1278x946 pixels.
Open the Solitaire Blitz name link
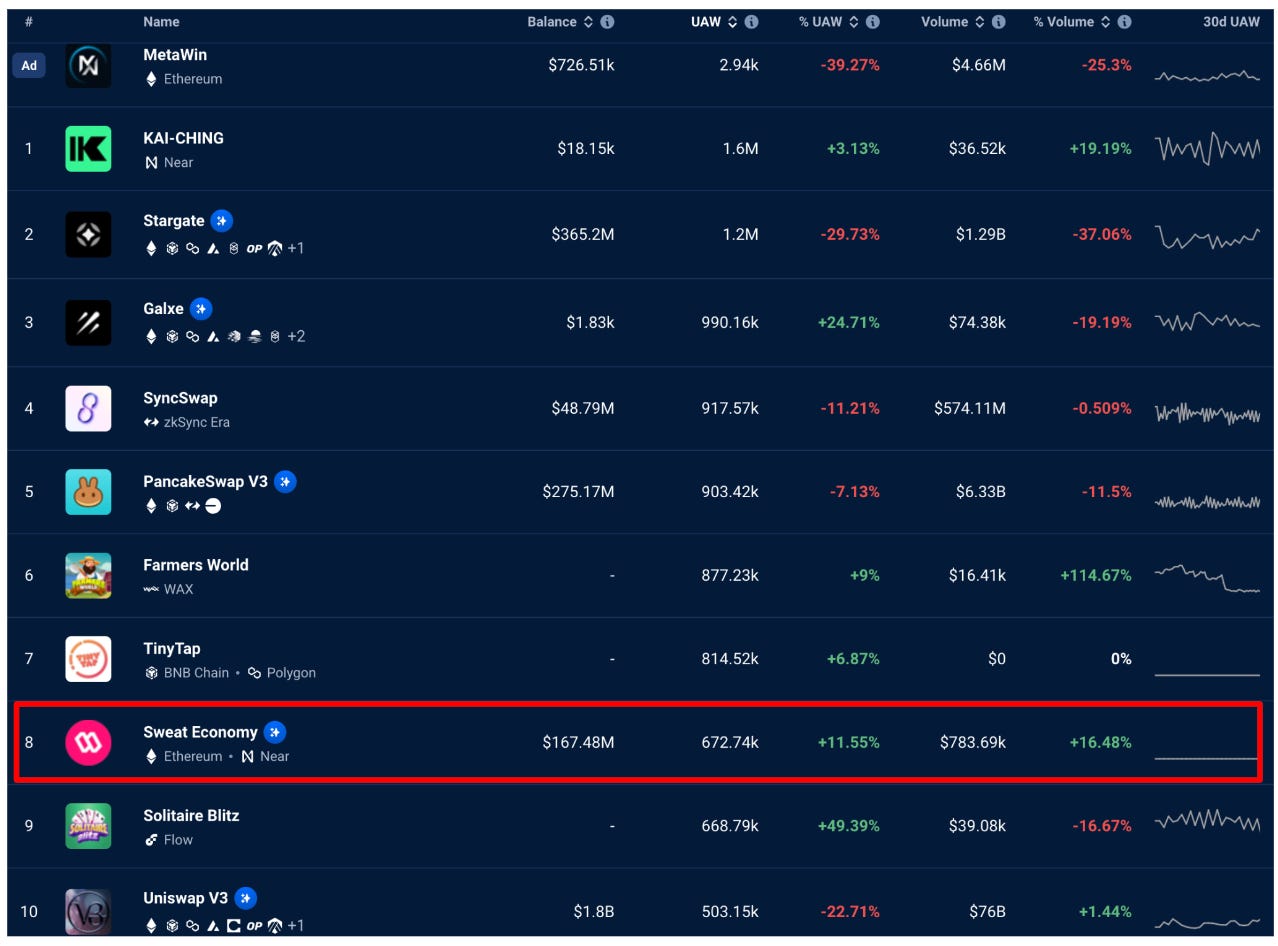[x=191, y=815]
